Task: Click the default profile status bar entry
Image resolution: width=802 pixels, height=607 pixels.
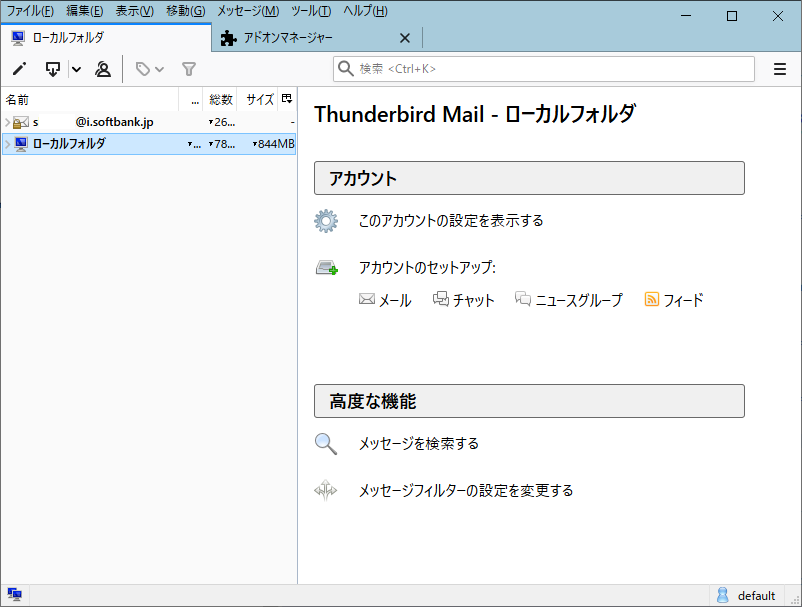Action: coord(746,595)
